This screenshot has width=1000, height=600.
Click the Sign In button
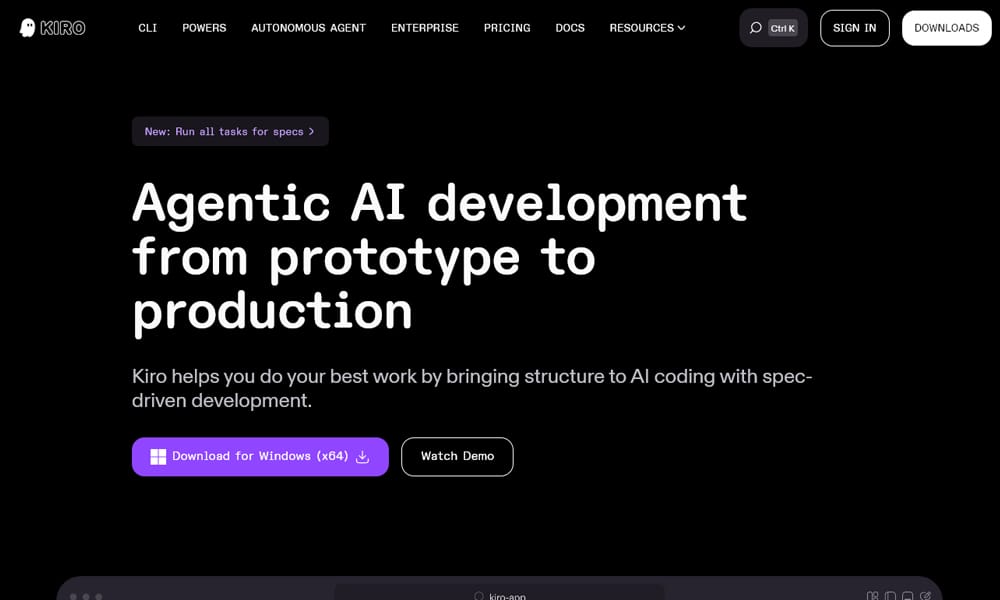click(854, 28)
